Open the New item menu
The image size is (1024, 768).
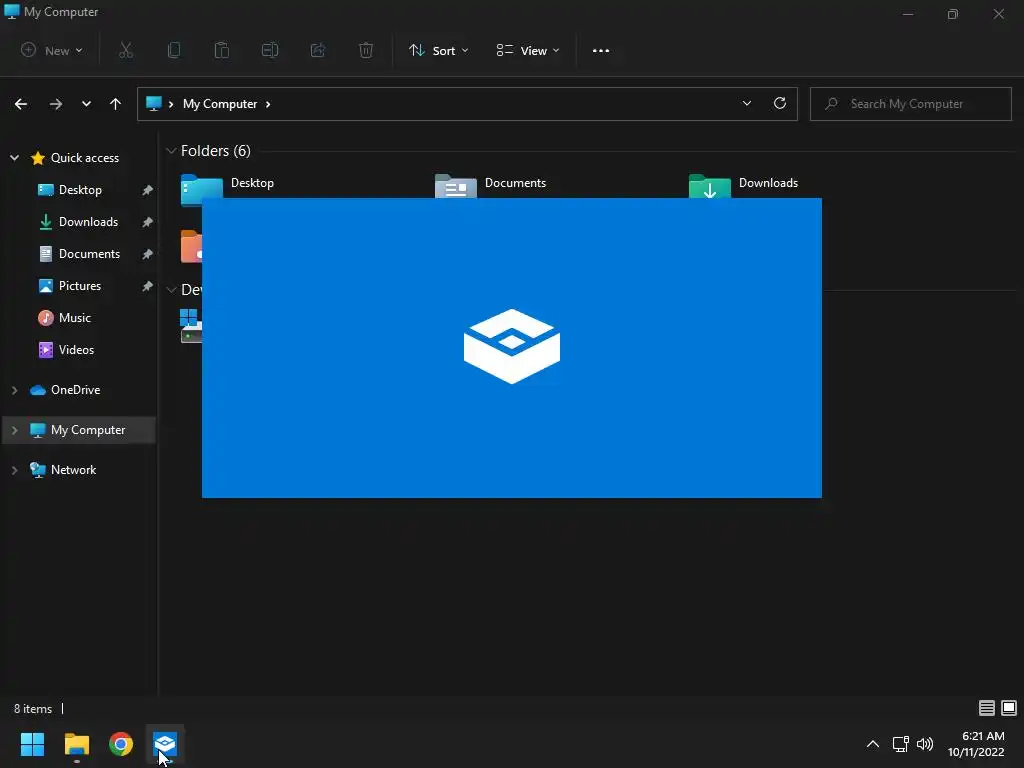[52, 50]
